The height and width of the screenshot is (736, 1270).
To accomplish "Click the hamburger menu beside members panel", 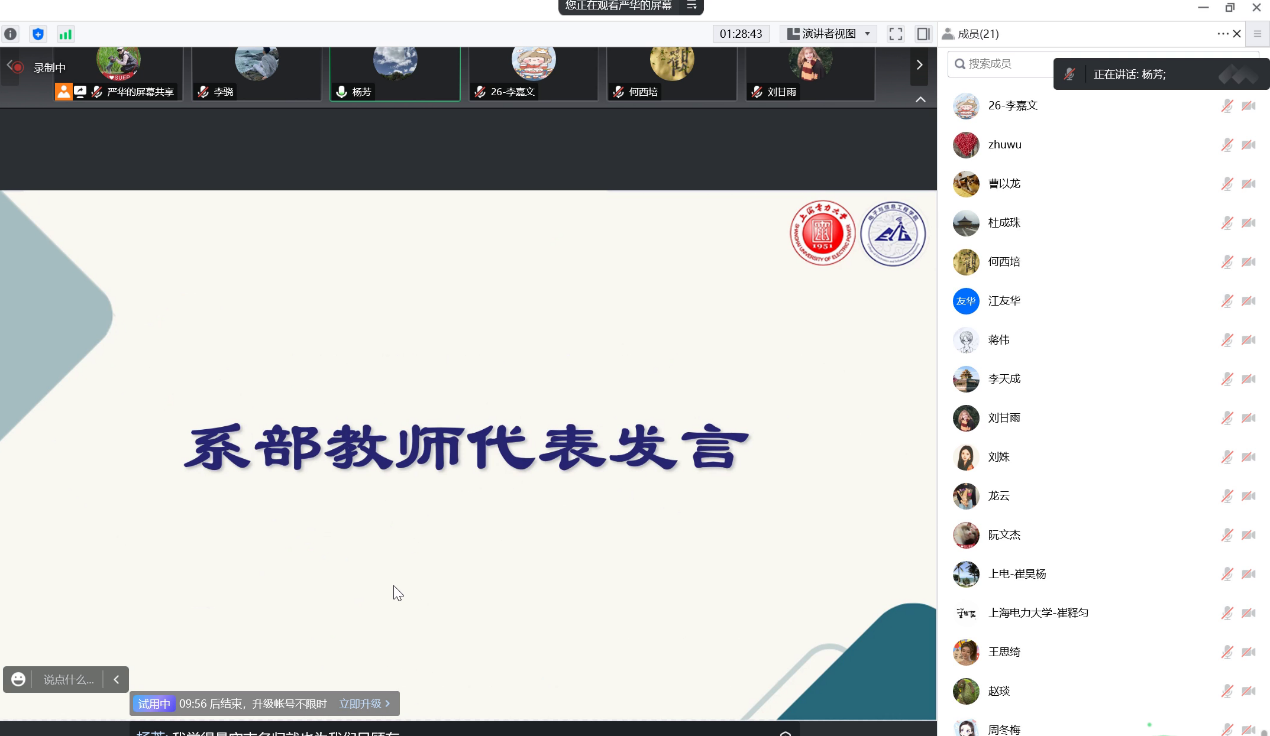I will [1257, 34].
